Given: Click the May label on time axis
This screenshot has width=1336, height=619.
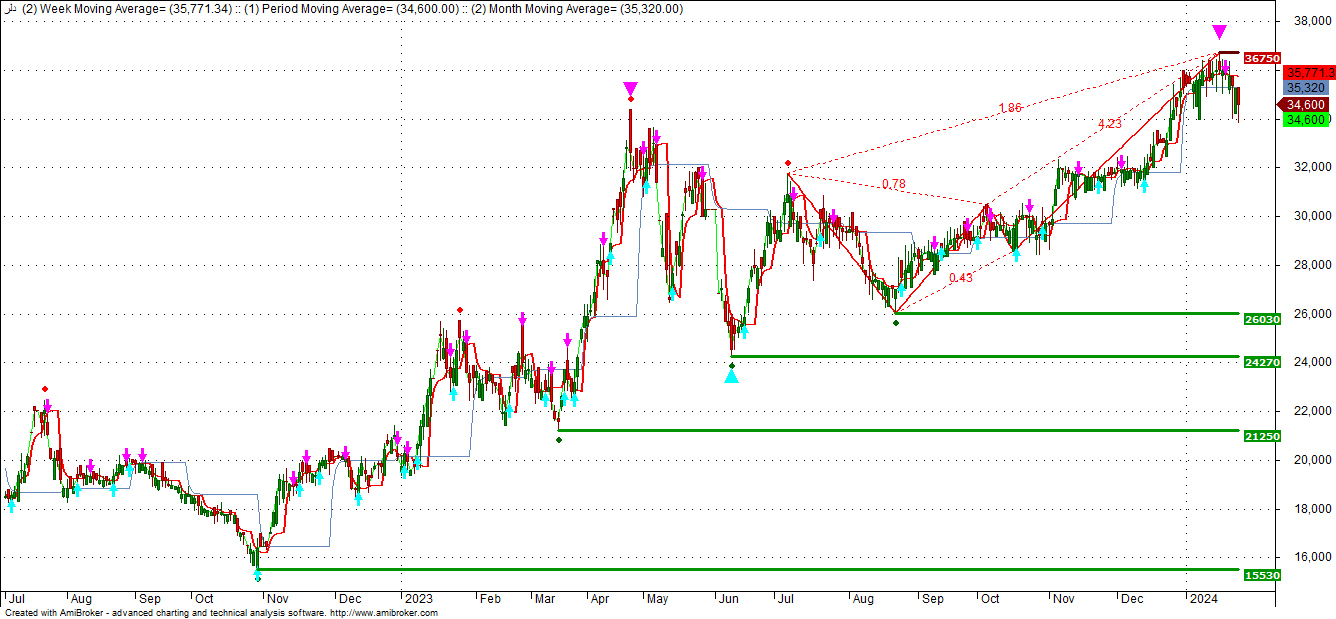Looking at the screenshot, I should pos(657,598).
